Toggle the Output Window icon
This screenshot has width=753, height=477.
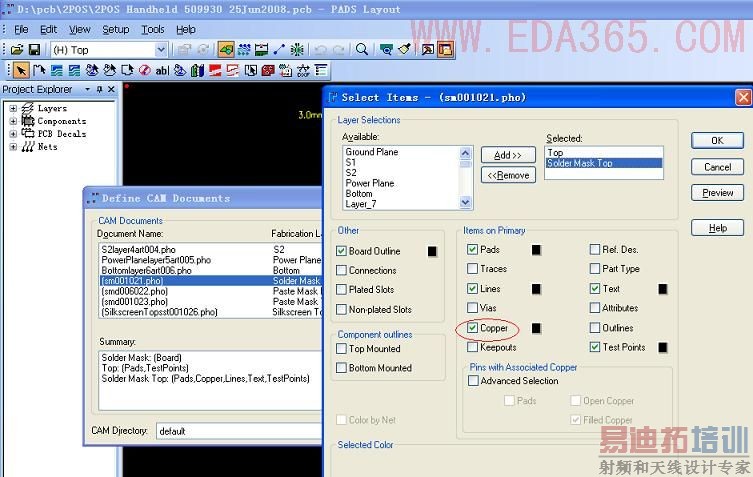pos(427,49)
